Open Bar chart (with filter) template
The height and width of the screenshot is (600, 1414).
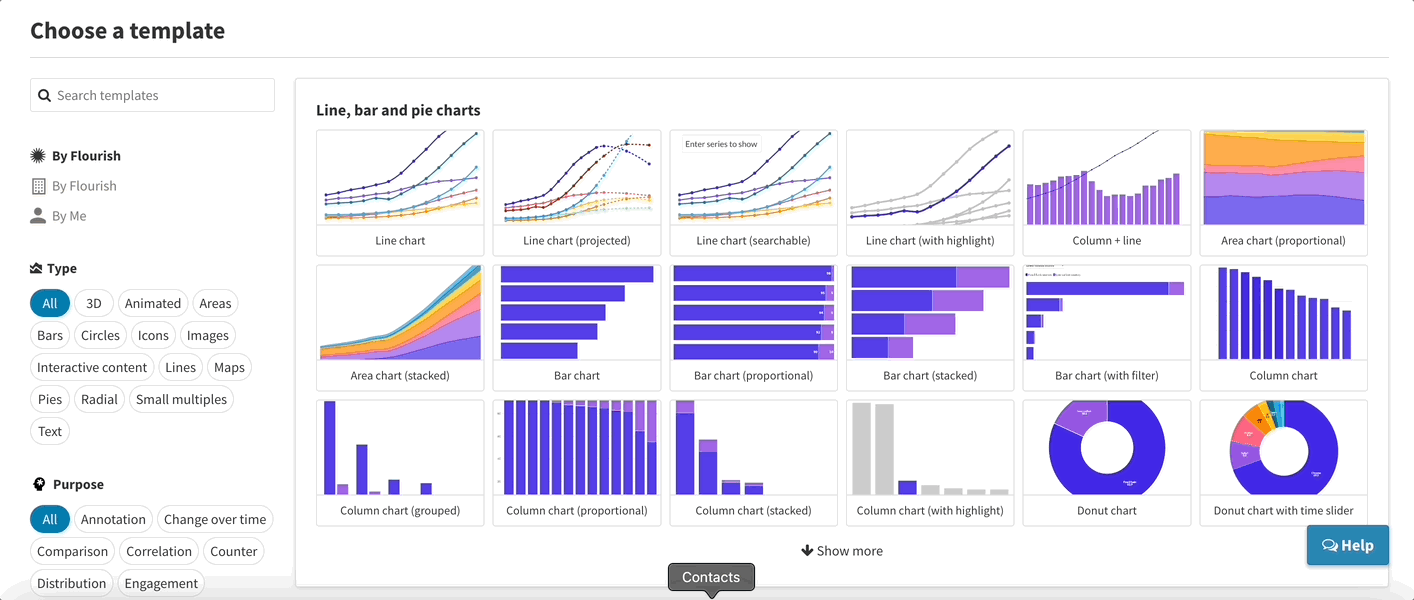point(1106,313)
